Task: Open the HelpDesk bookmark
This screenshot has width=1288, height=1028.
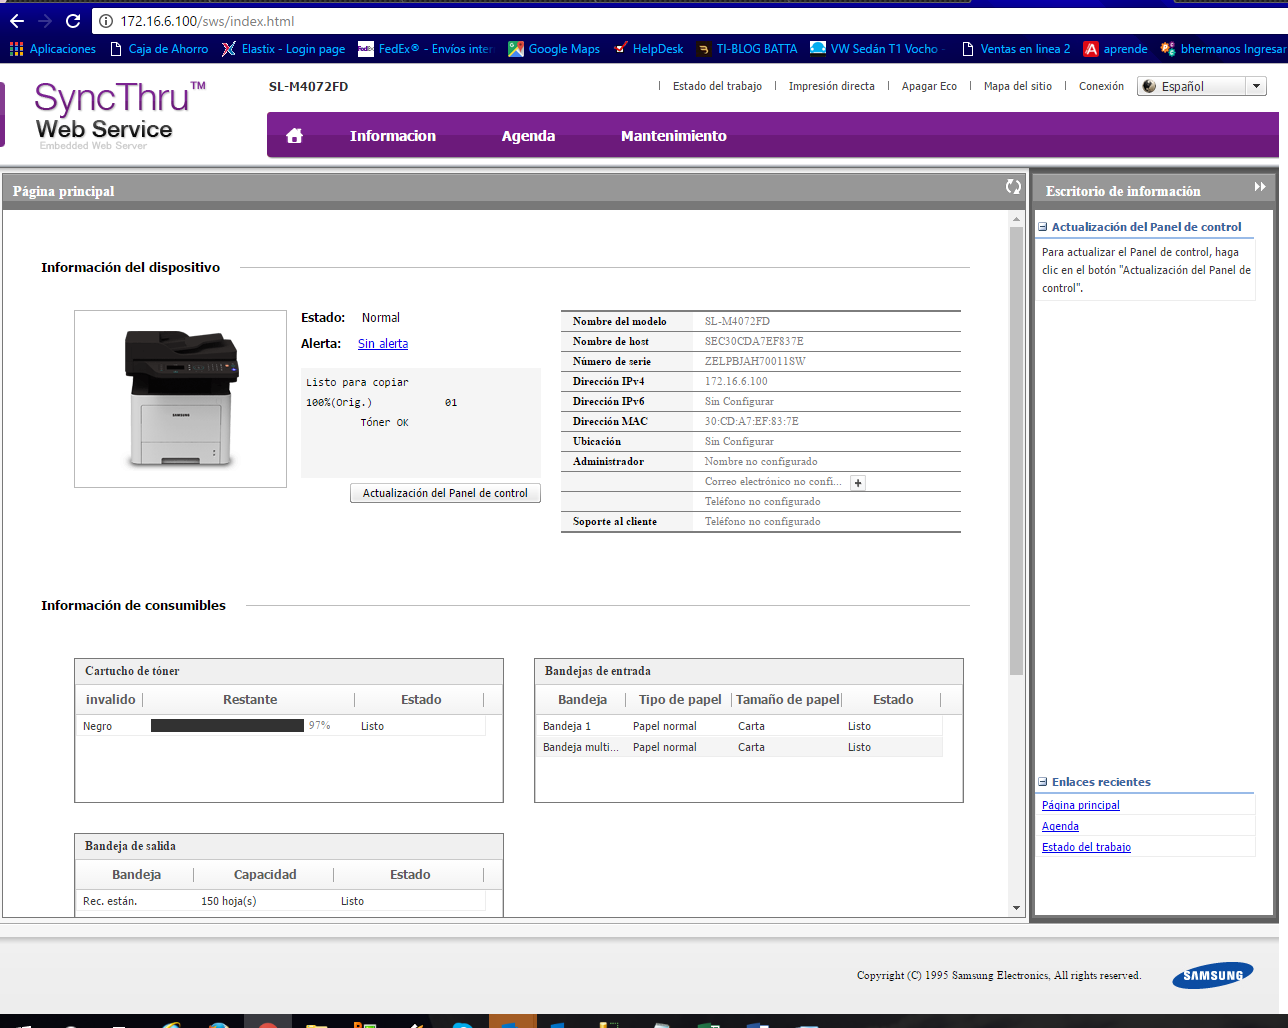Action: 649,48
